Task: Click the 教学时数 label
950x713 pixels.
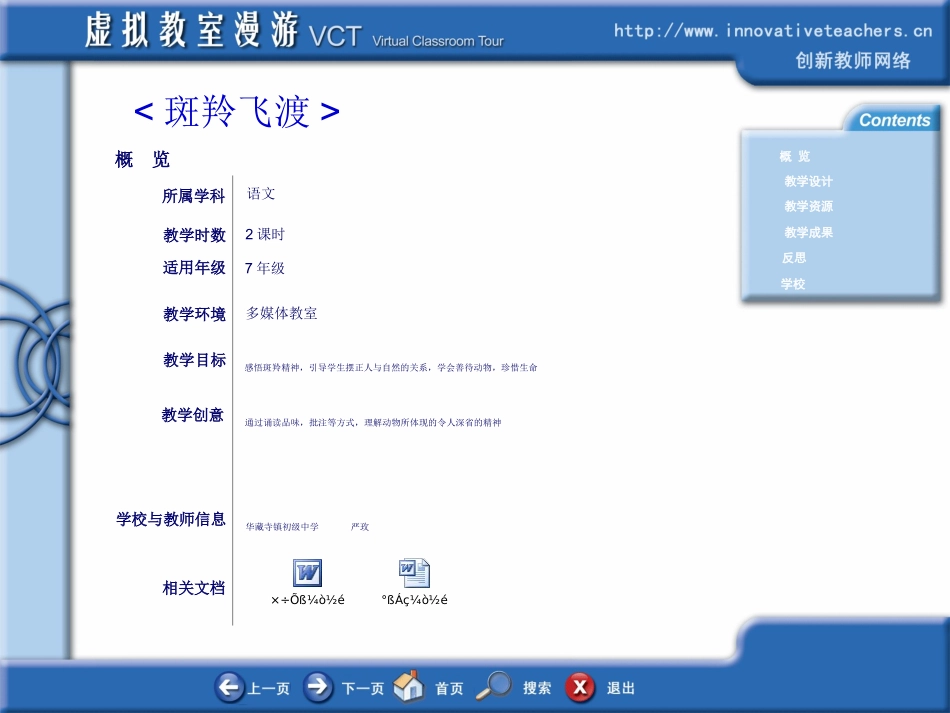Action: 194,234
